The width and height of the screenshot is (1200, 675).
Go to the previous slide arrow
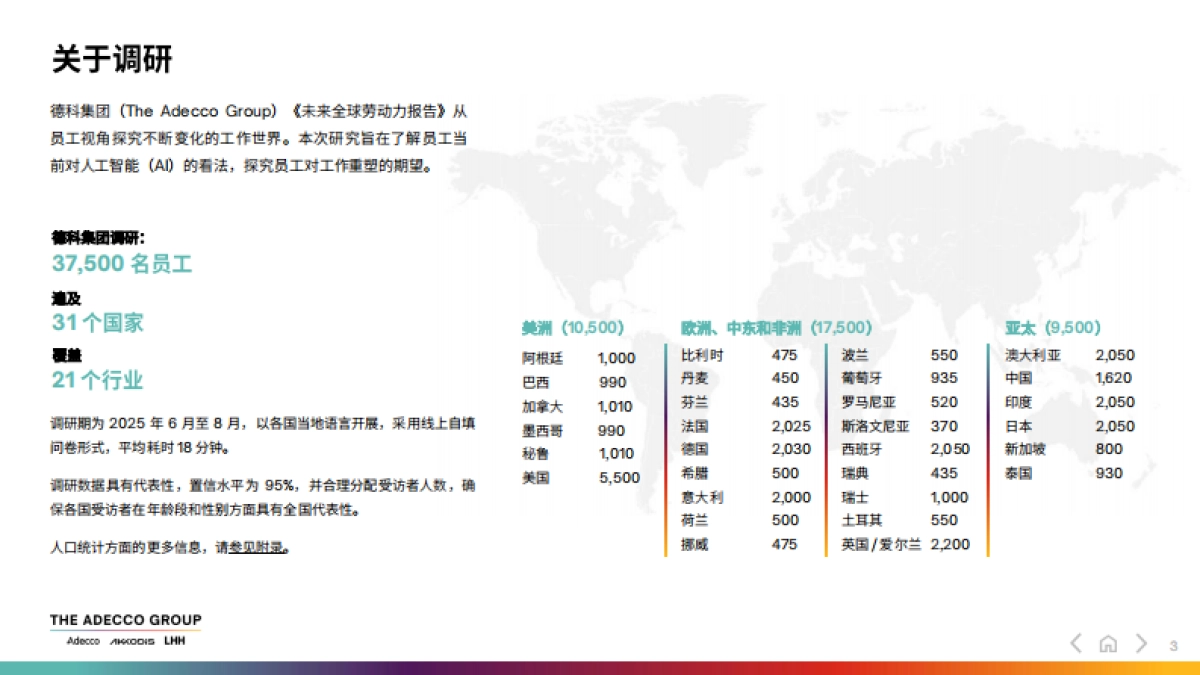1077,644
